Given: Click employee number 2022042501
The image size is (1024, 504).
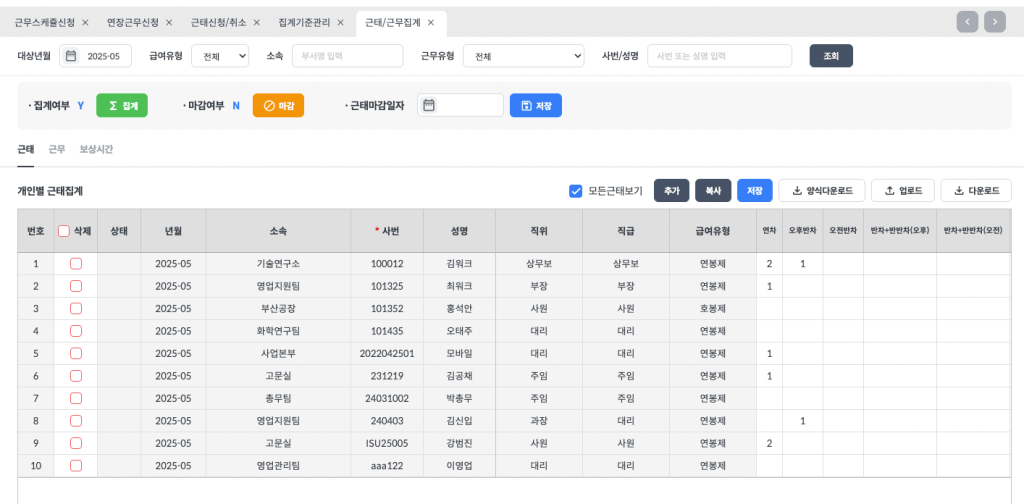Looking at the screenshot, I should tap(387, 353).
